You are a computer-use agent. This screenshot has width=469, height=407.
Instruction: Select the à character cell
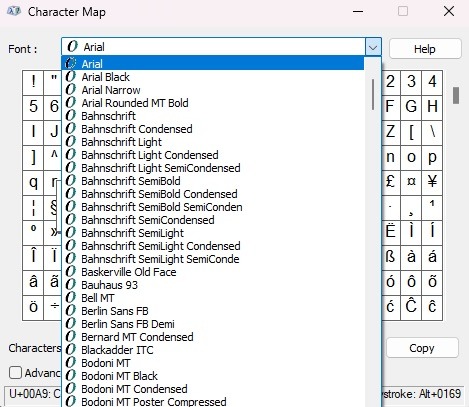click(411, 257)
